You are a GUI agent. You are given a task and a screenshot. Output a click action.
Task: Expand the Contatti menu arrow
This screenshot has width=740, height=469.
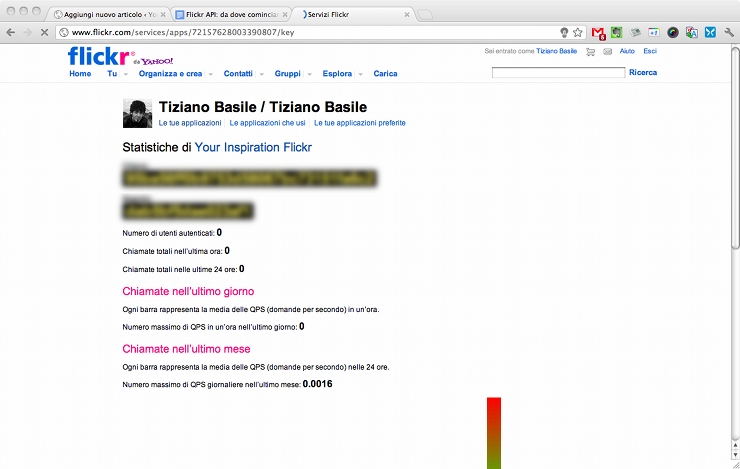(x=261, y=74)
